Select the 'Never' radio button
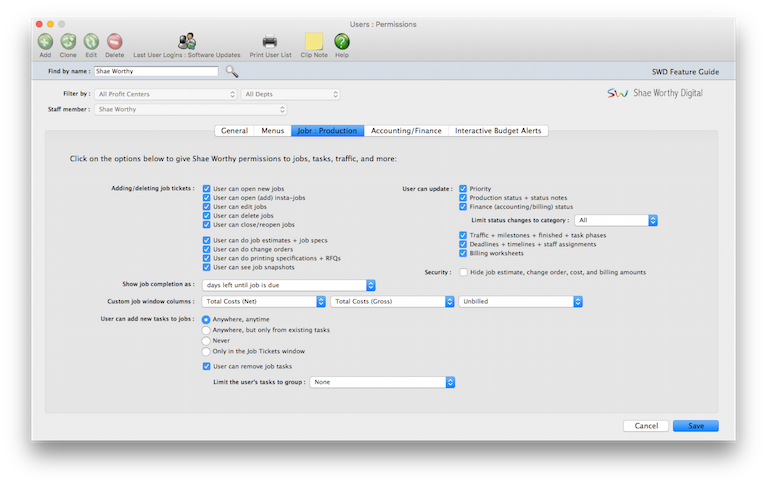This screenshot has height=485, width=767. (207, 341)
